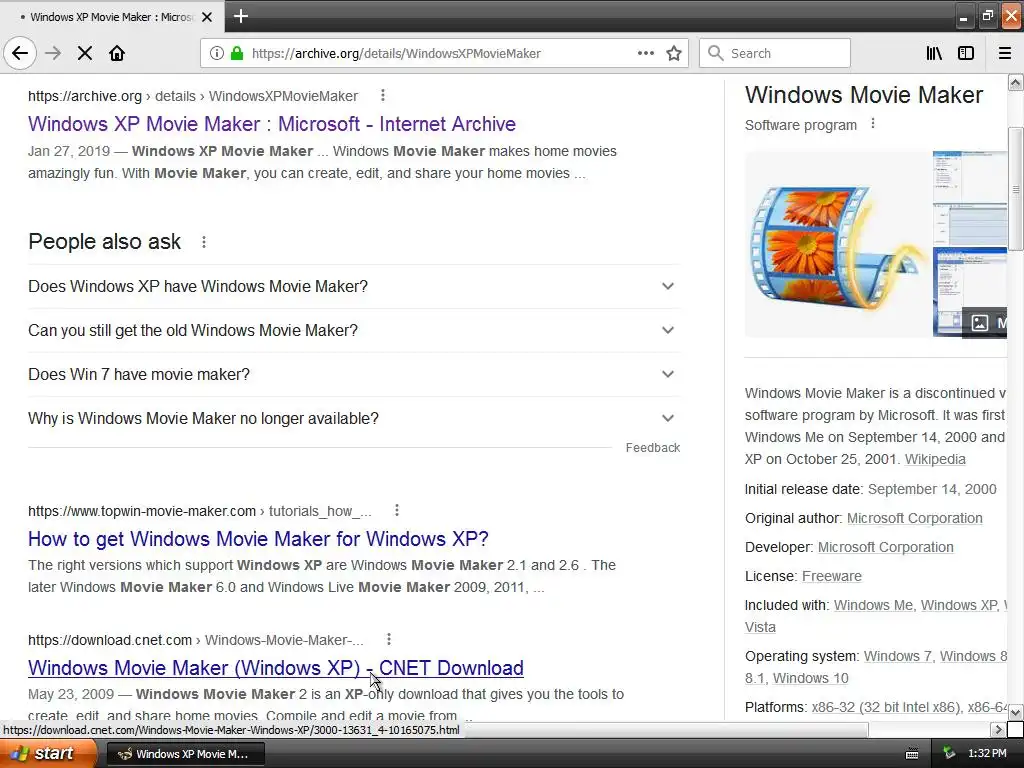Viewport: 1024px width, 768px height.
Task: Go back to the previous page
Action: click(x=20, y=53)
